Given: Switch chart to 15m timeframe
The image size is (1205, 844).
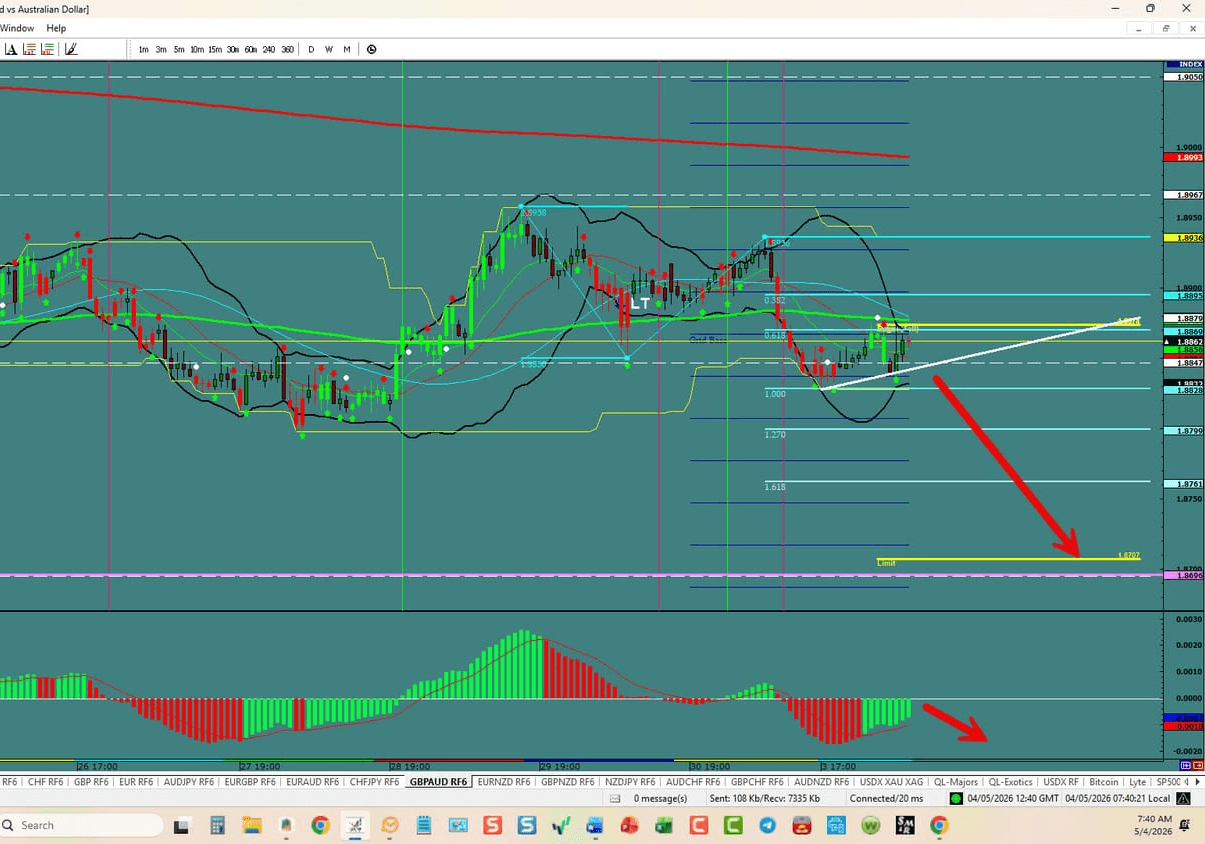Looking at the screenshot, I should click(x=215, y=49).
